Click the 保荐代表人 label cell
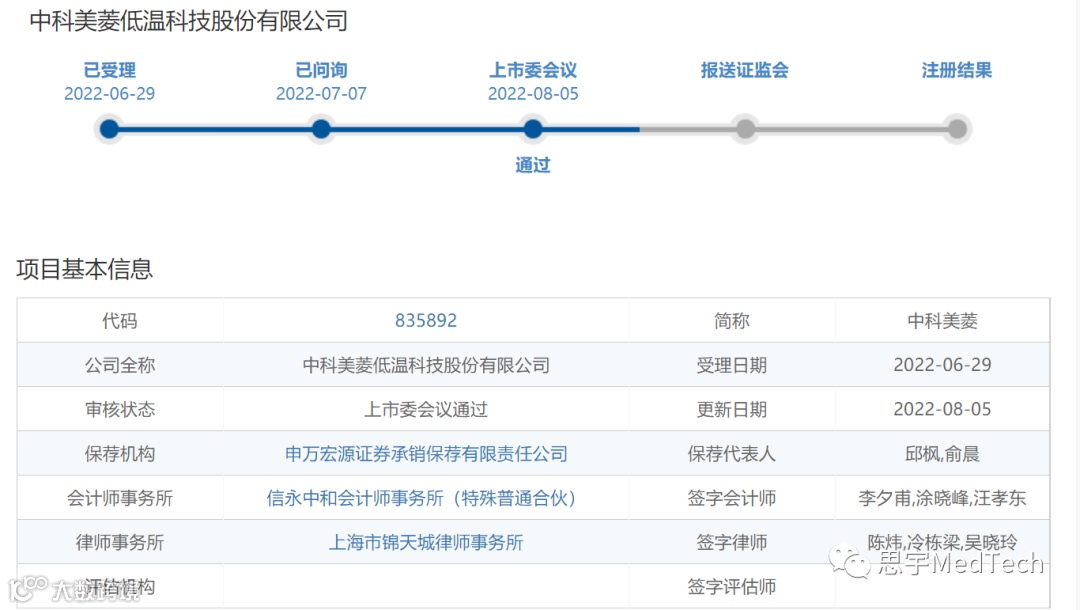The image size is (1080, 610). point(731,454)
